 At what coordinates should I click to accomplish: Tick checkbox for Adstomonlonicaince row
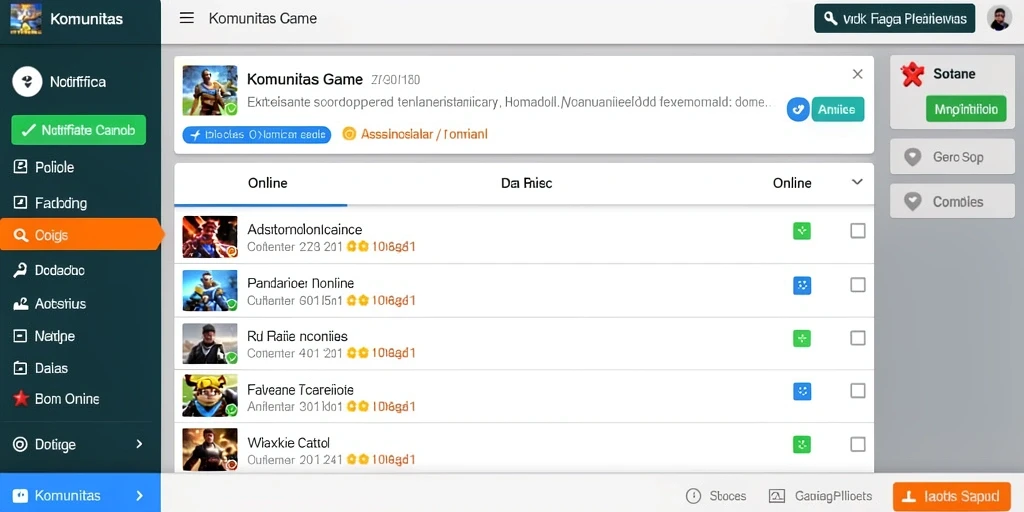(857, 231)
